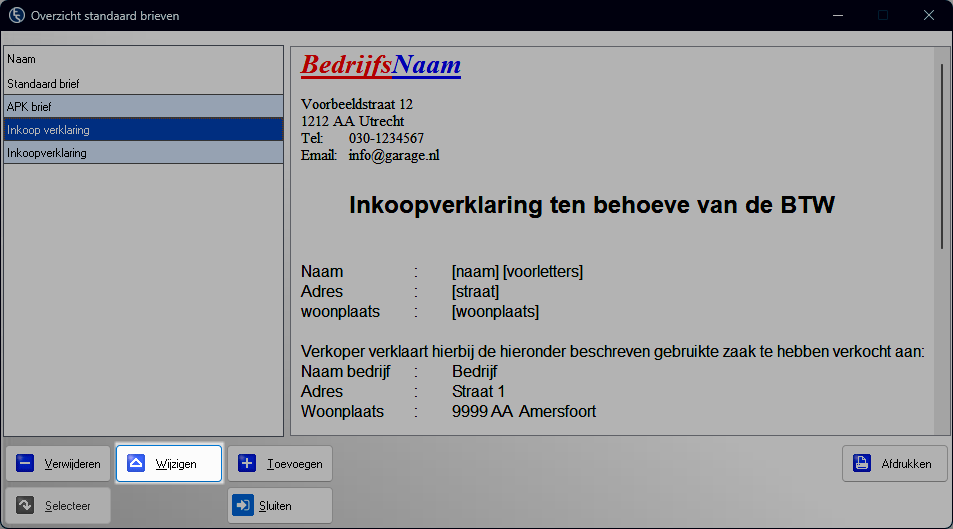Click the BedrijfsNaam logo text

coord(381,66)
